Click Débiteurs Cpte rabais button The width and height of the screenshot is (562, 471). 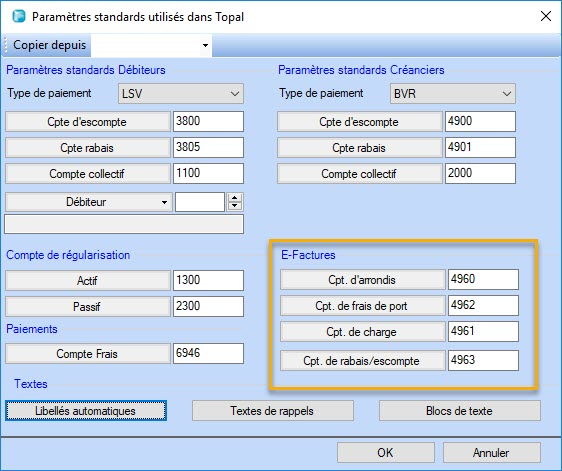click(87, 148)
